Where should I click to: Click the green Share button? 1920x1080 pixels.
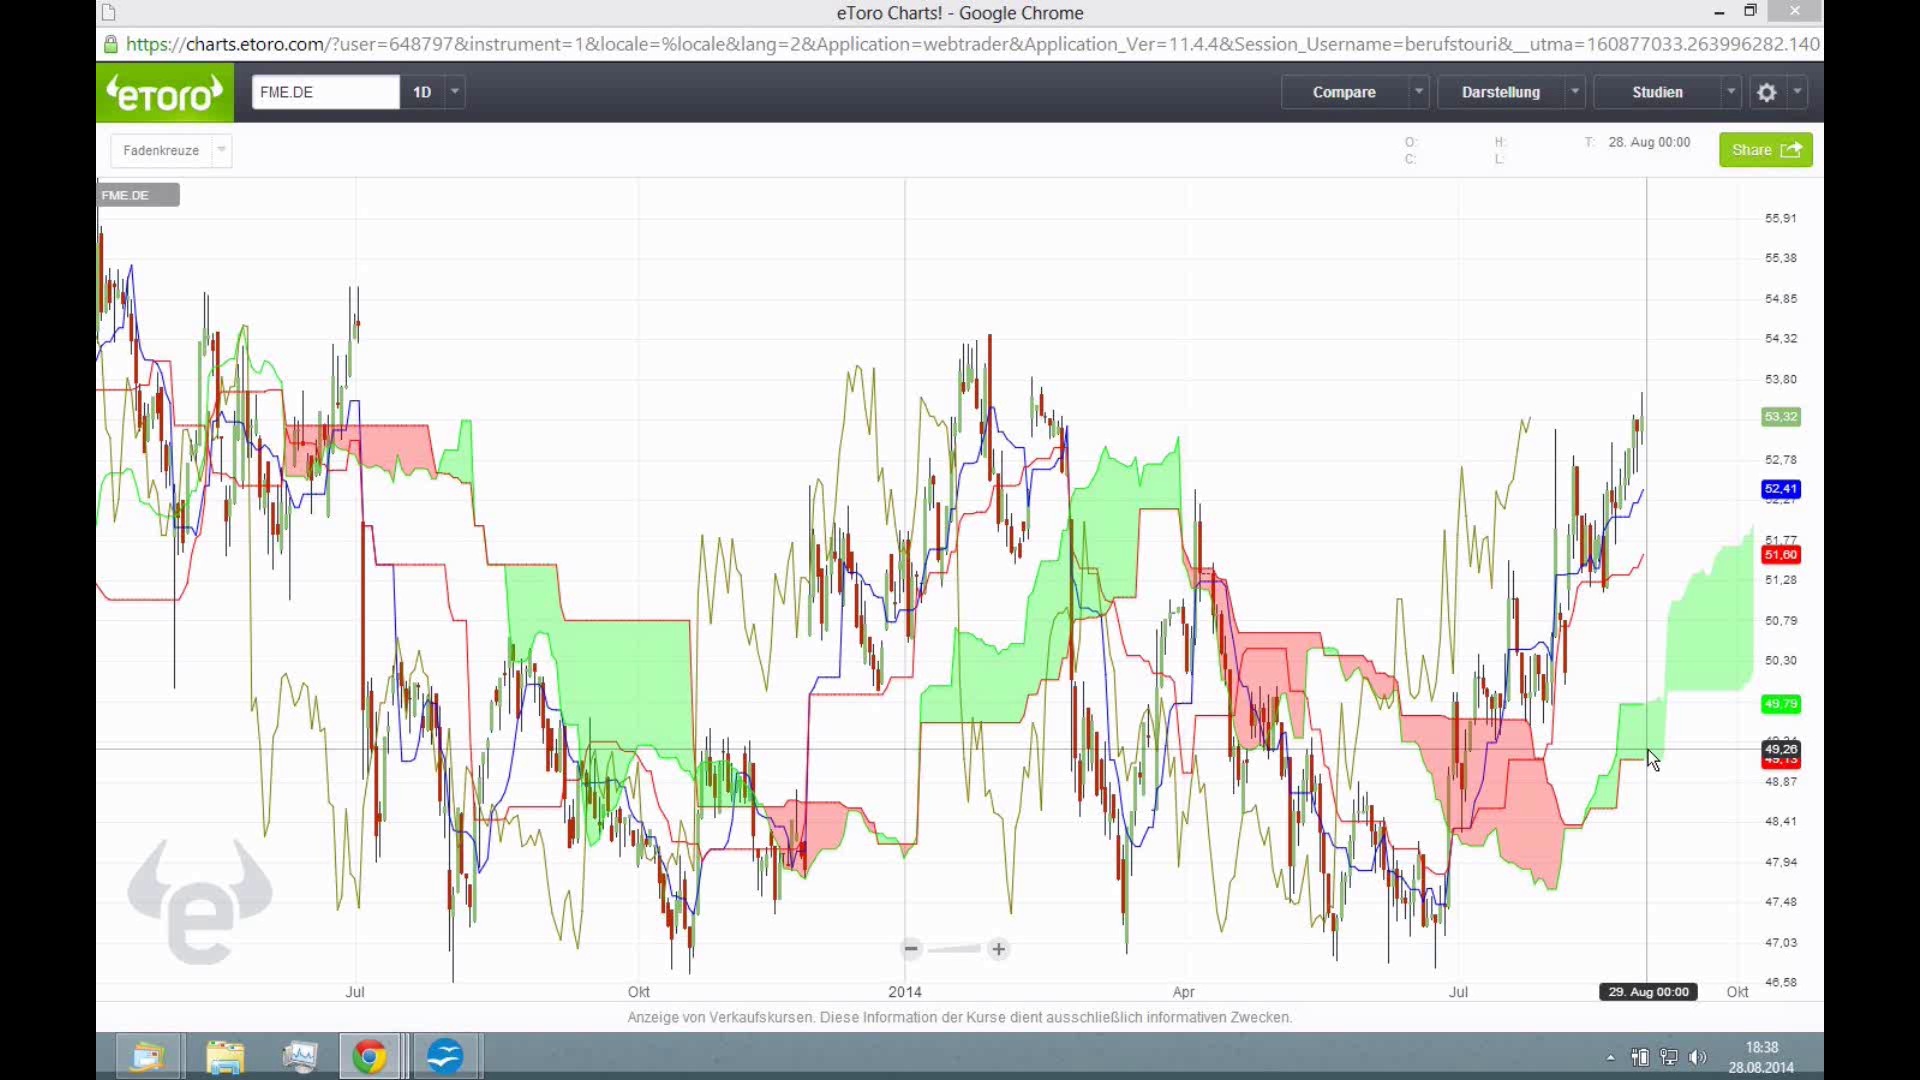[1765, 150]
